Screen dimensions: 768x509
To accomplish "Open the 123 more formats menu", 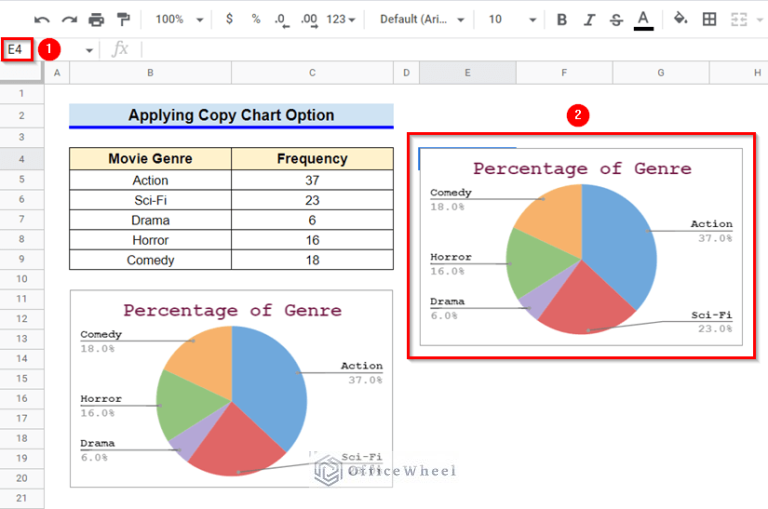I will 342,19.
